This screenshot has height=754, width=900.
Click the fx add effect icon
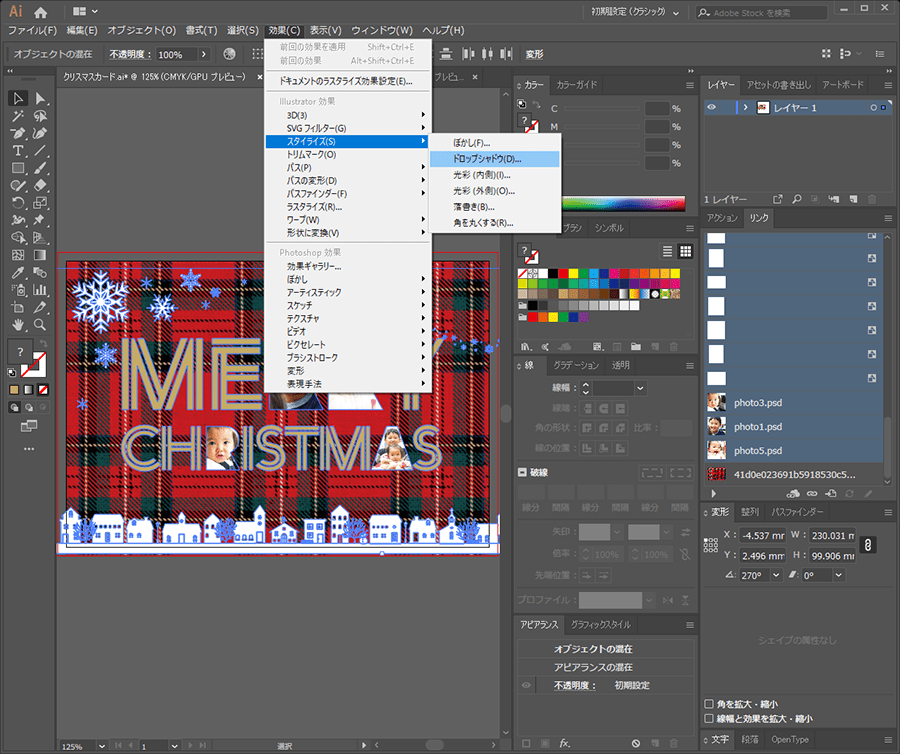[x=564, y=743]
